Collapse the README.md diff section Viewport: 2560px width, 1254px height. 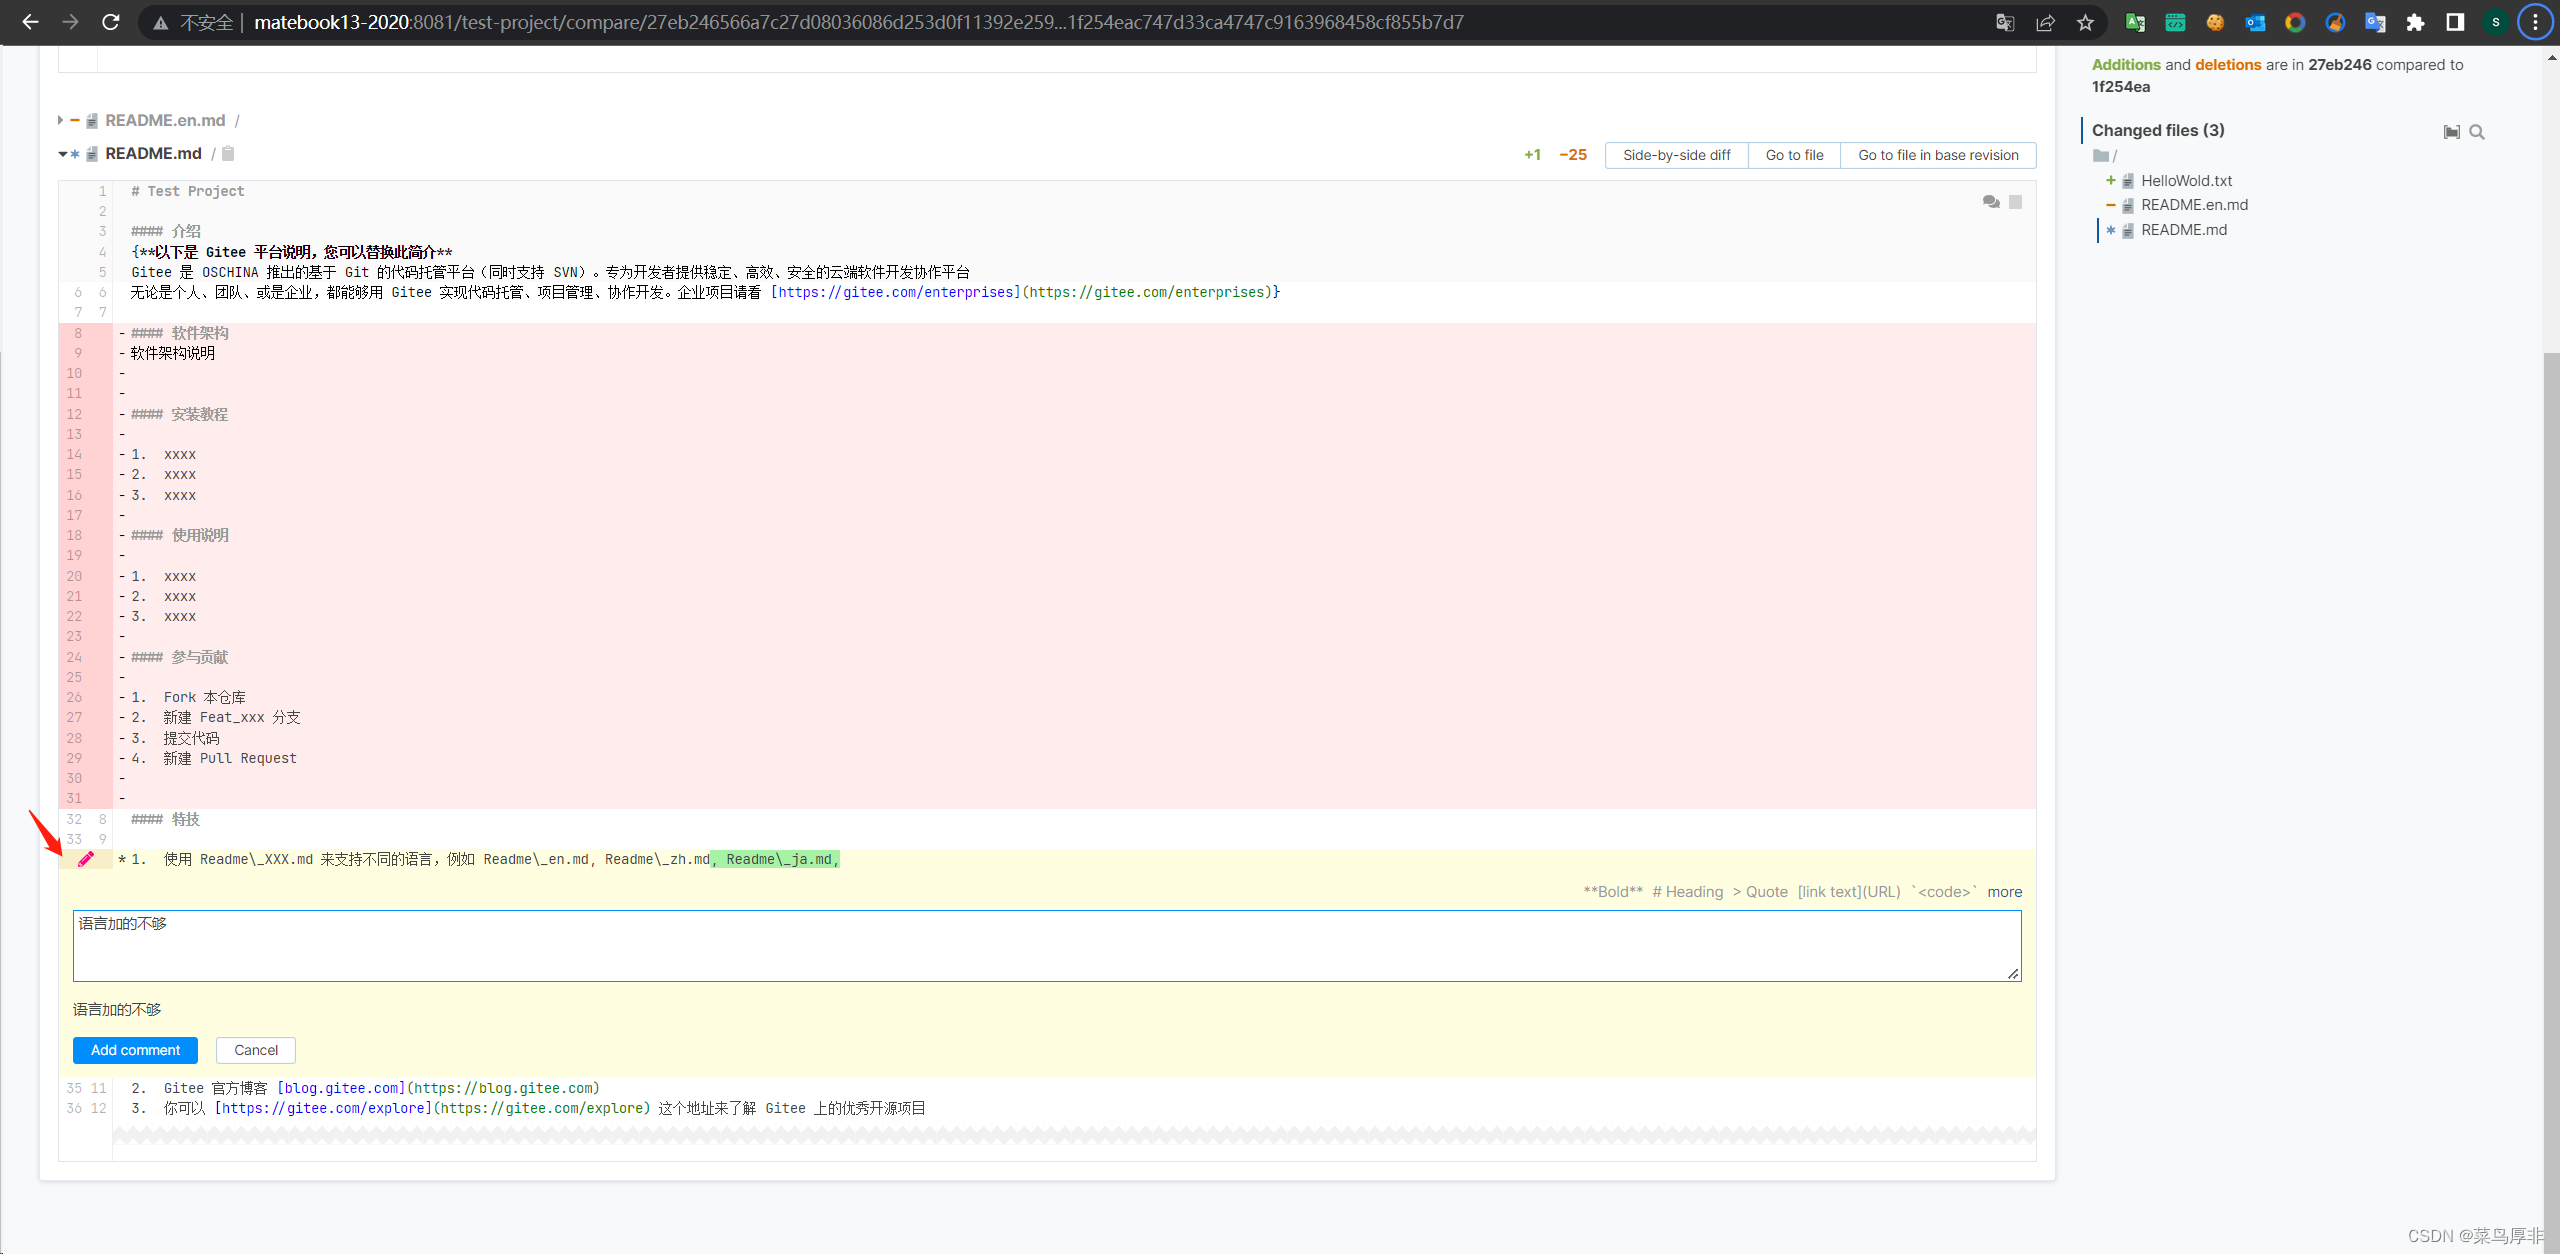(62, 154)
